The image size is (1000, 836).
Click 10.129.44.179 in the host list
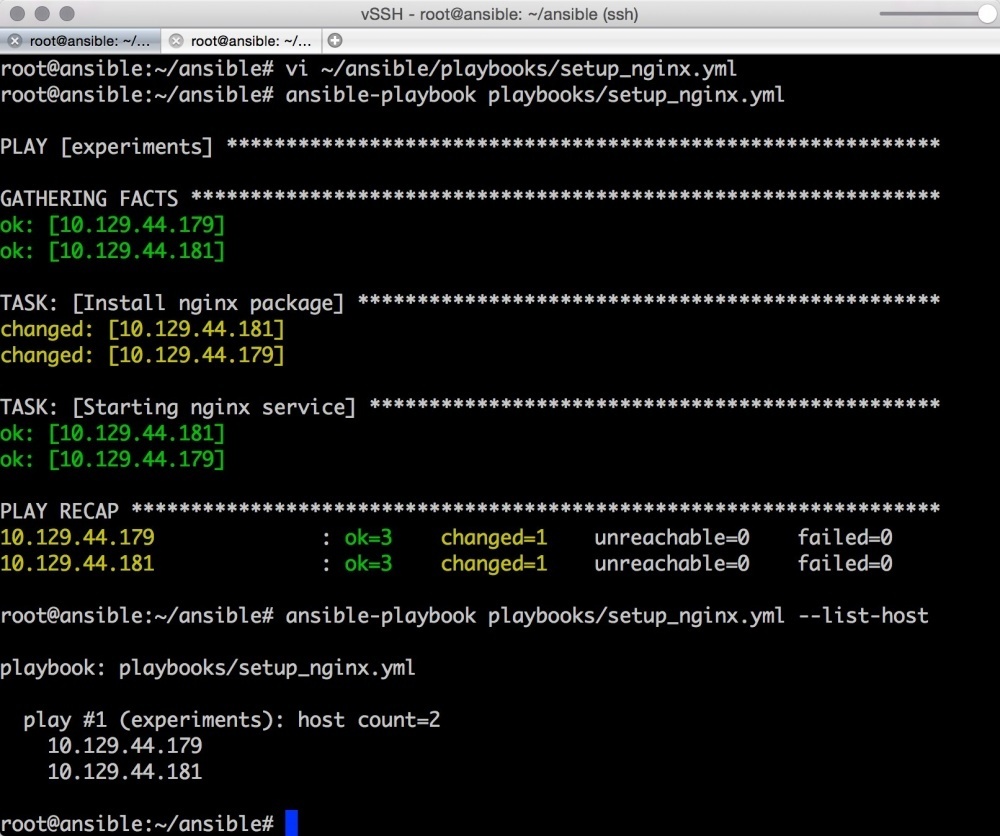click(x=124, y=745)
